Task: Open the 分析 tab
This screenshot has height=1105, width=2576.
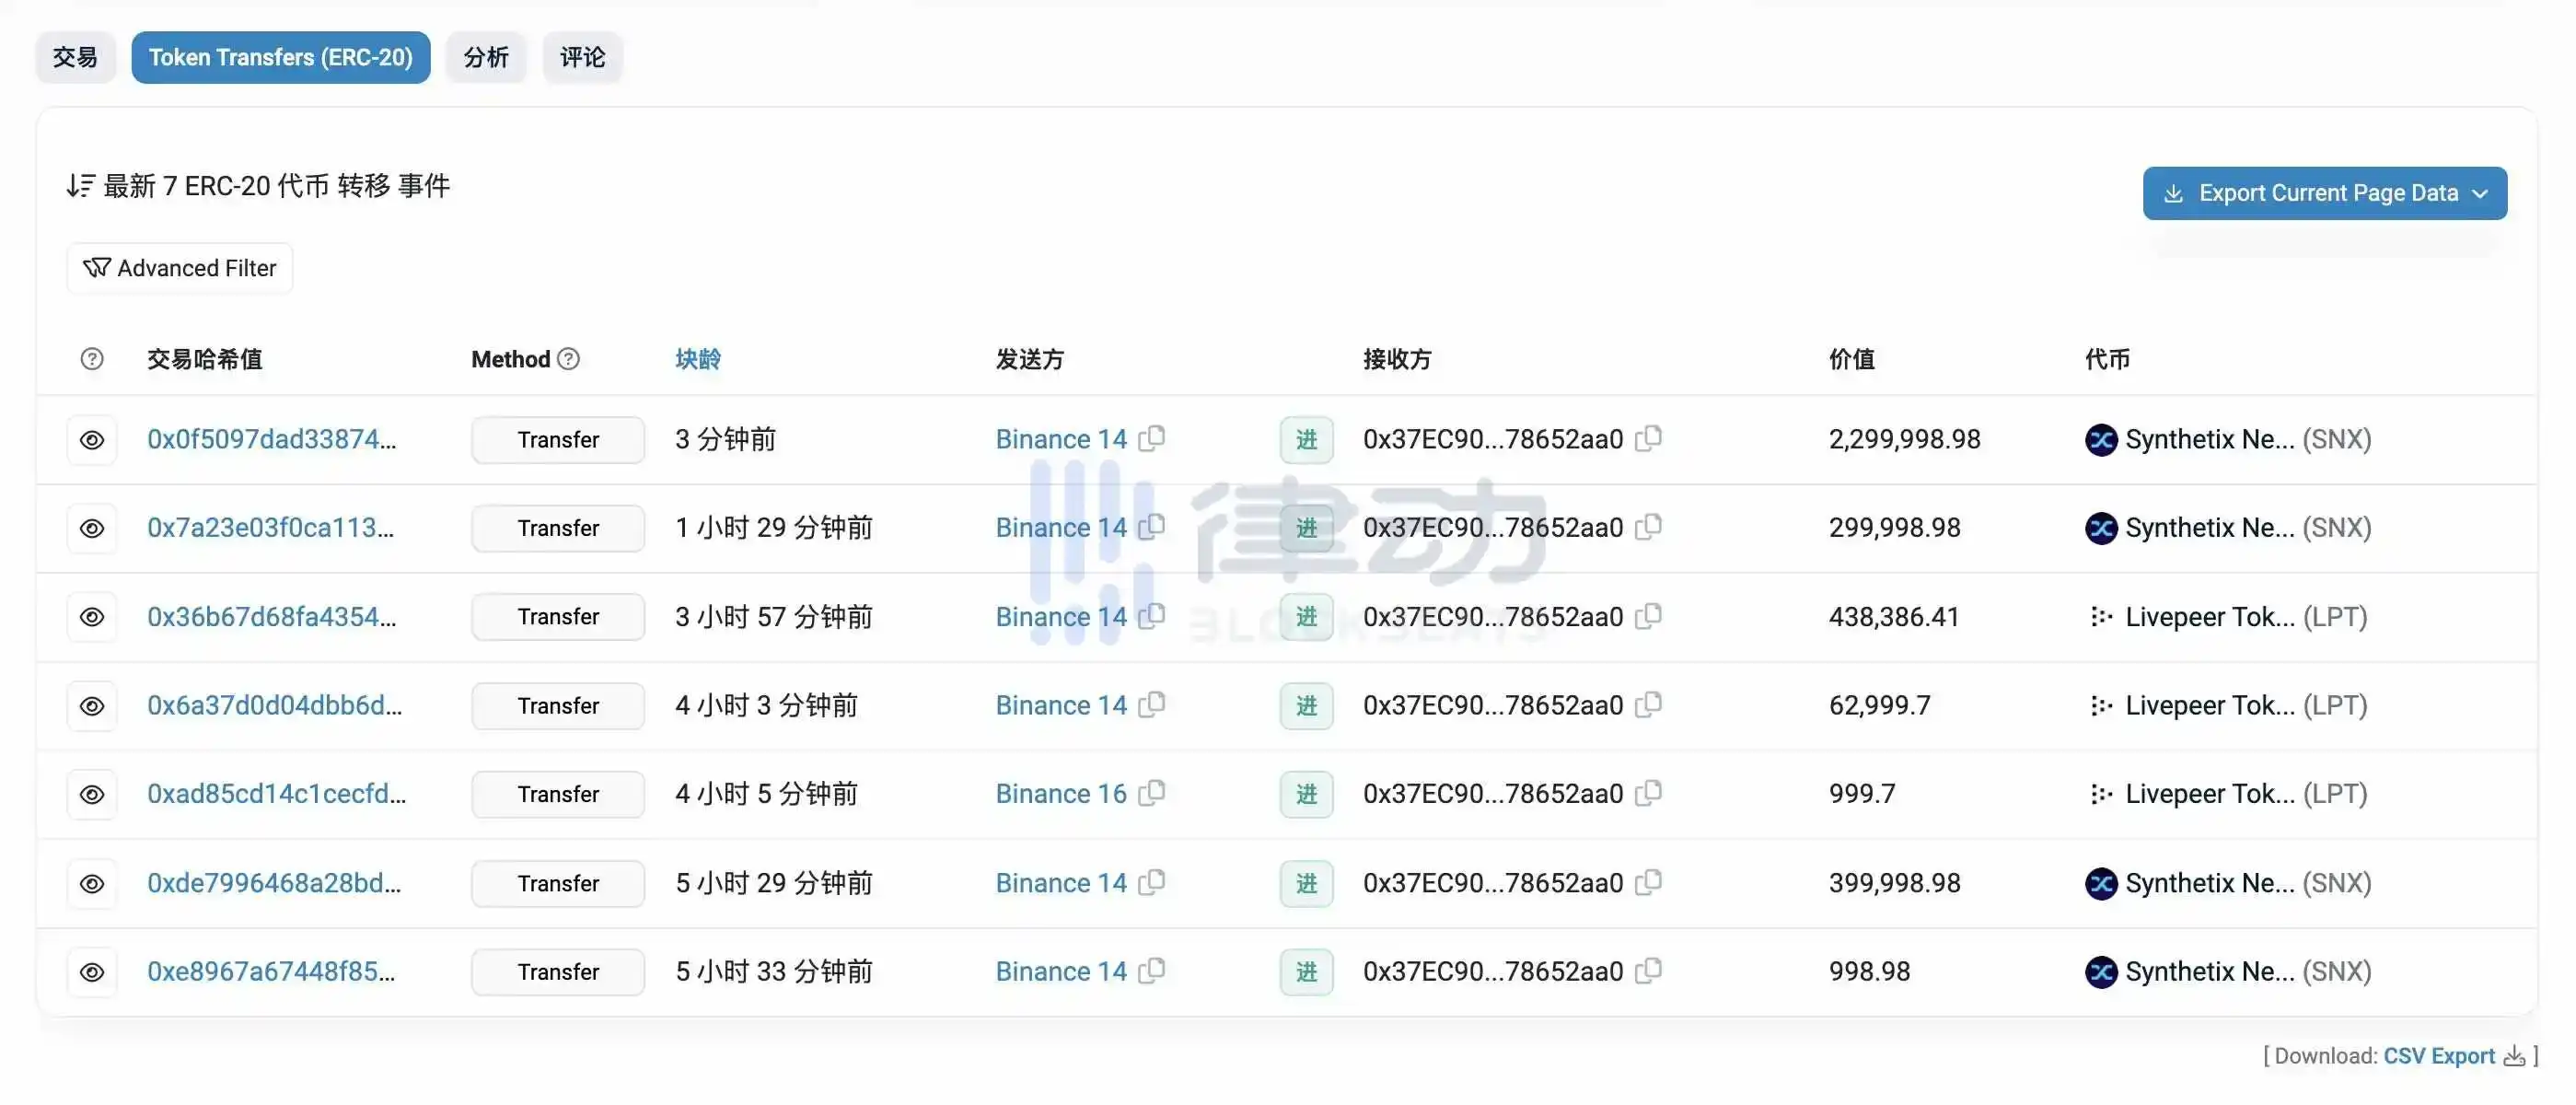Action: tap(486, 57)
